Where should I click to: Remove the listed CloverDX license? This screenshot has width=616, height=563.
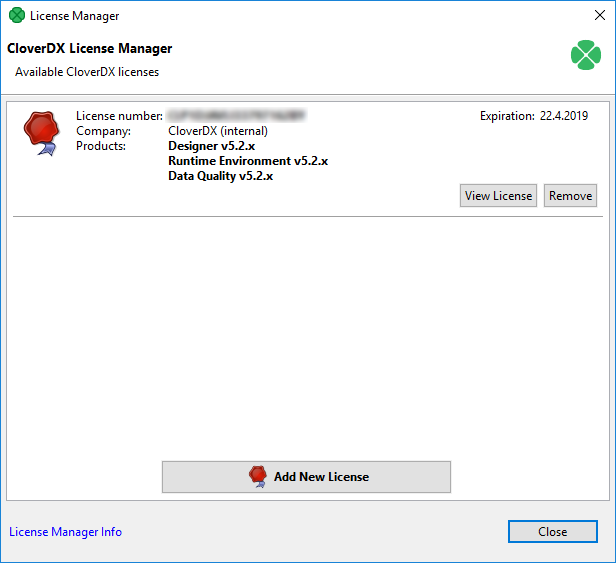click(570, 195)
